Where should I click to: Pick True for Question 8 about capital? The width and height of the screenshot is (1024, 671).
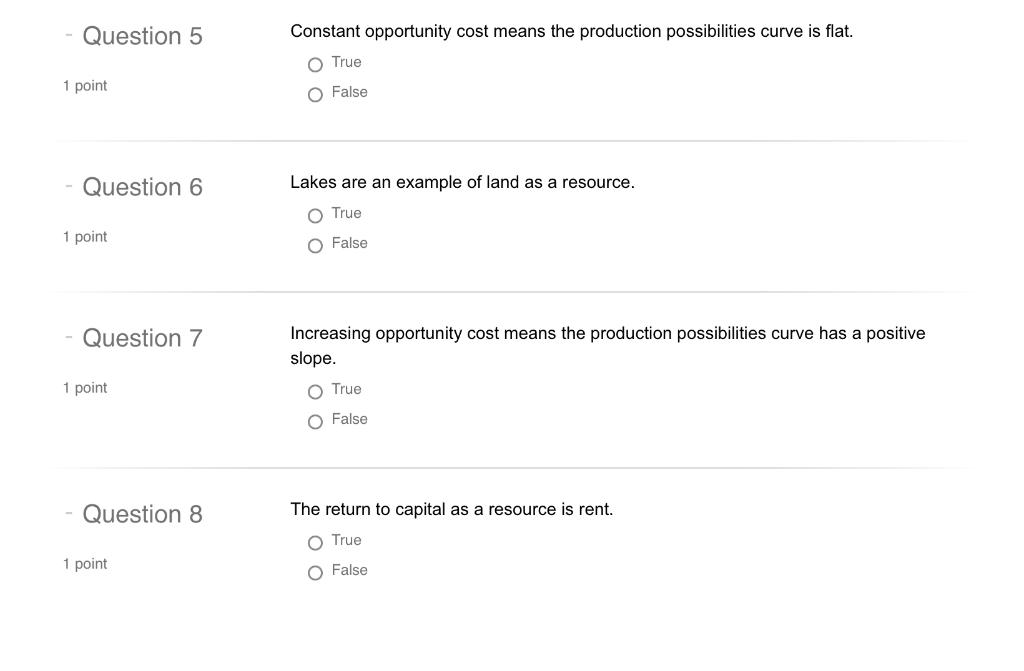[315, 542]
